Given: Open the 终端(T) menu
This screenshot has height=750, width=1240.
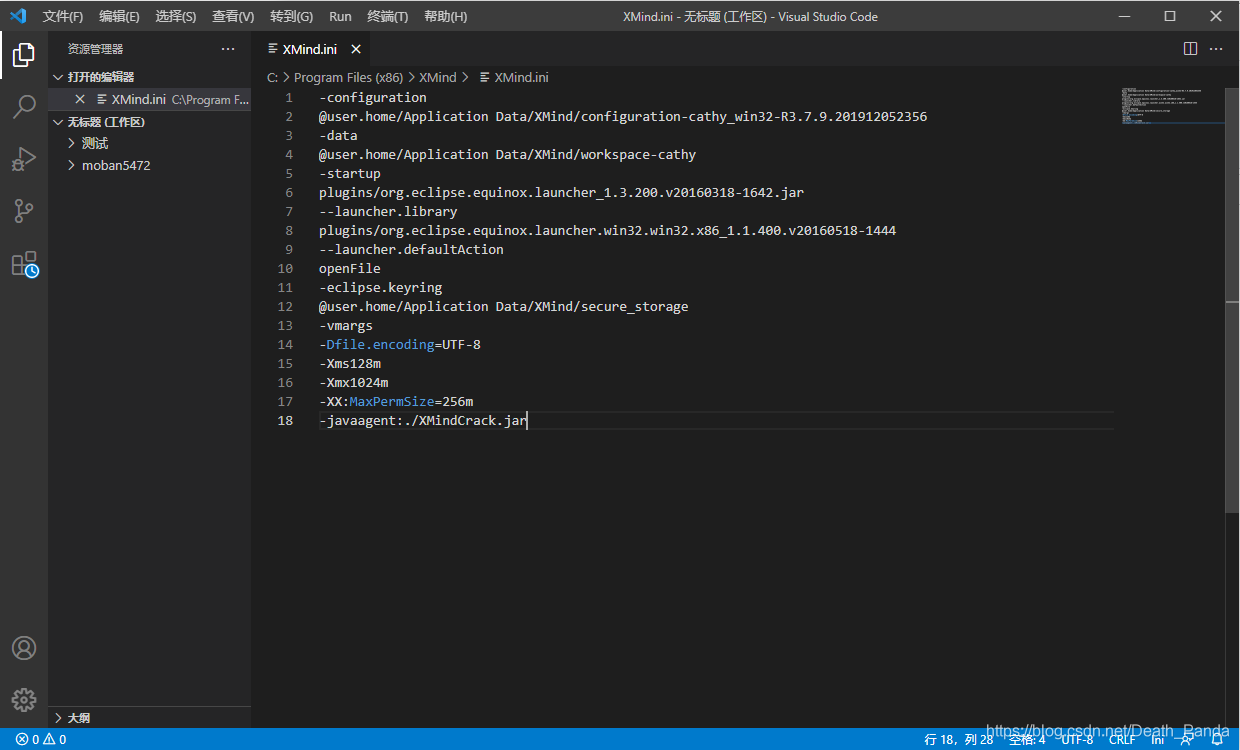Looking at the screenshot, I should (x=387, y=16).
